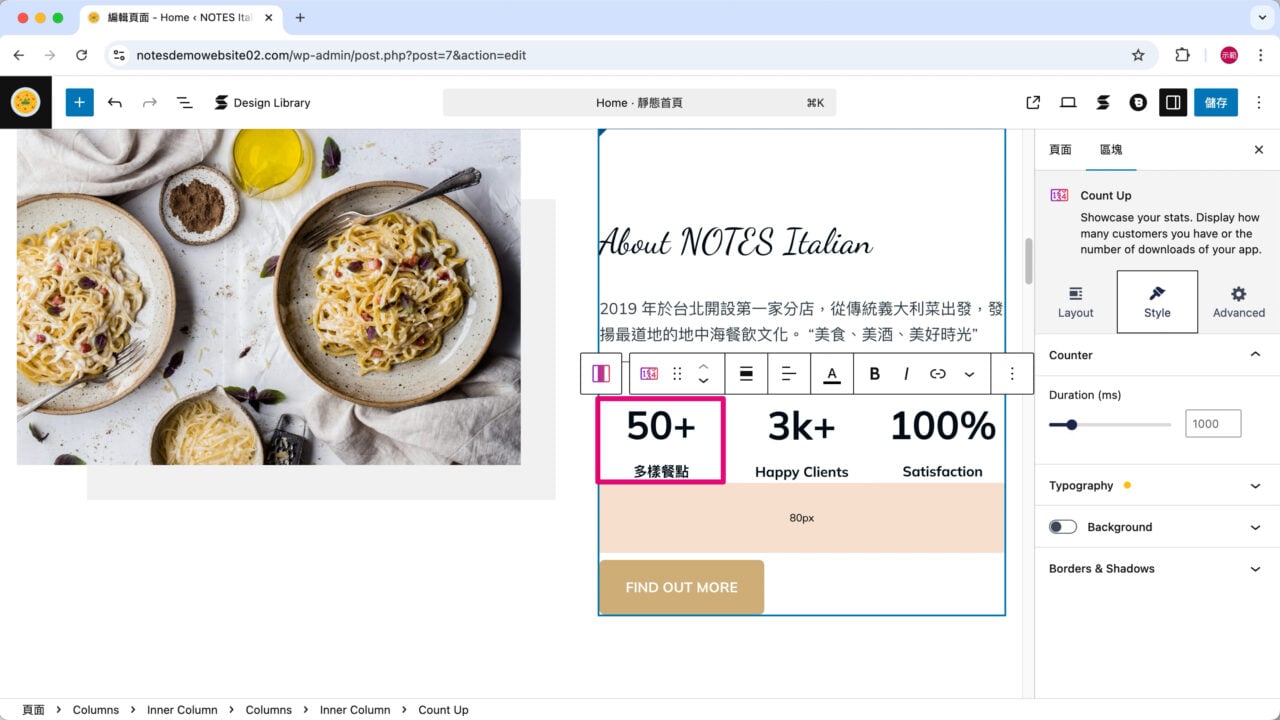Adjust the Duration slider handle
1280x720 pixels.
[1071, 424]
